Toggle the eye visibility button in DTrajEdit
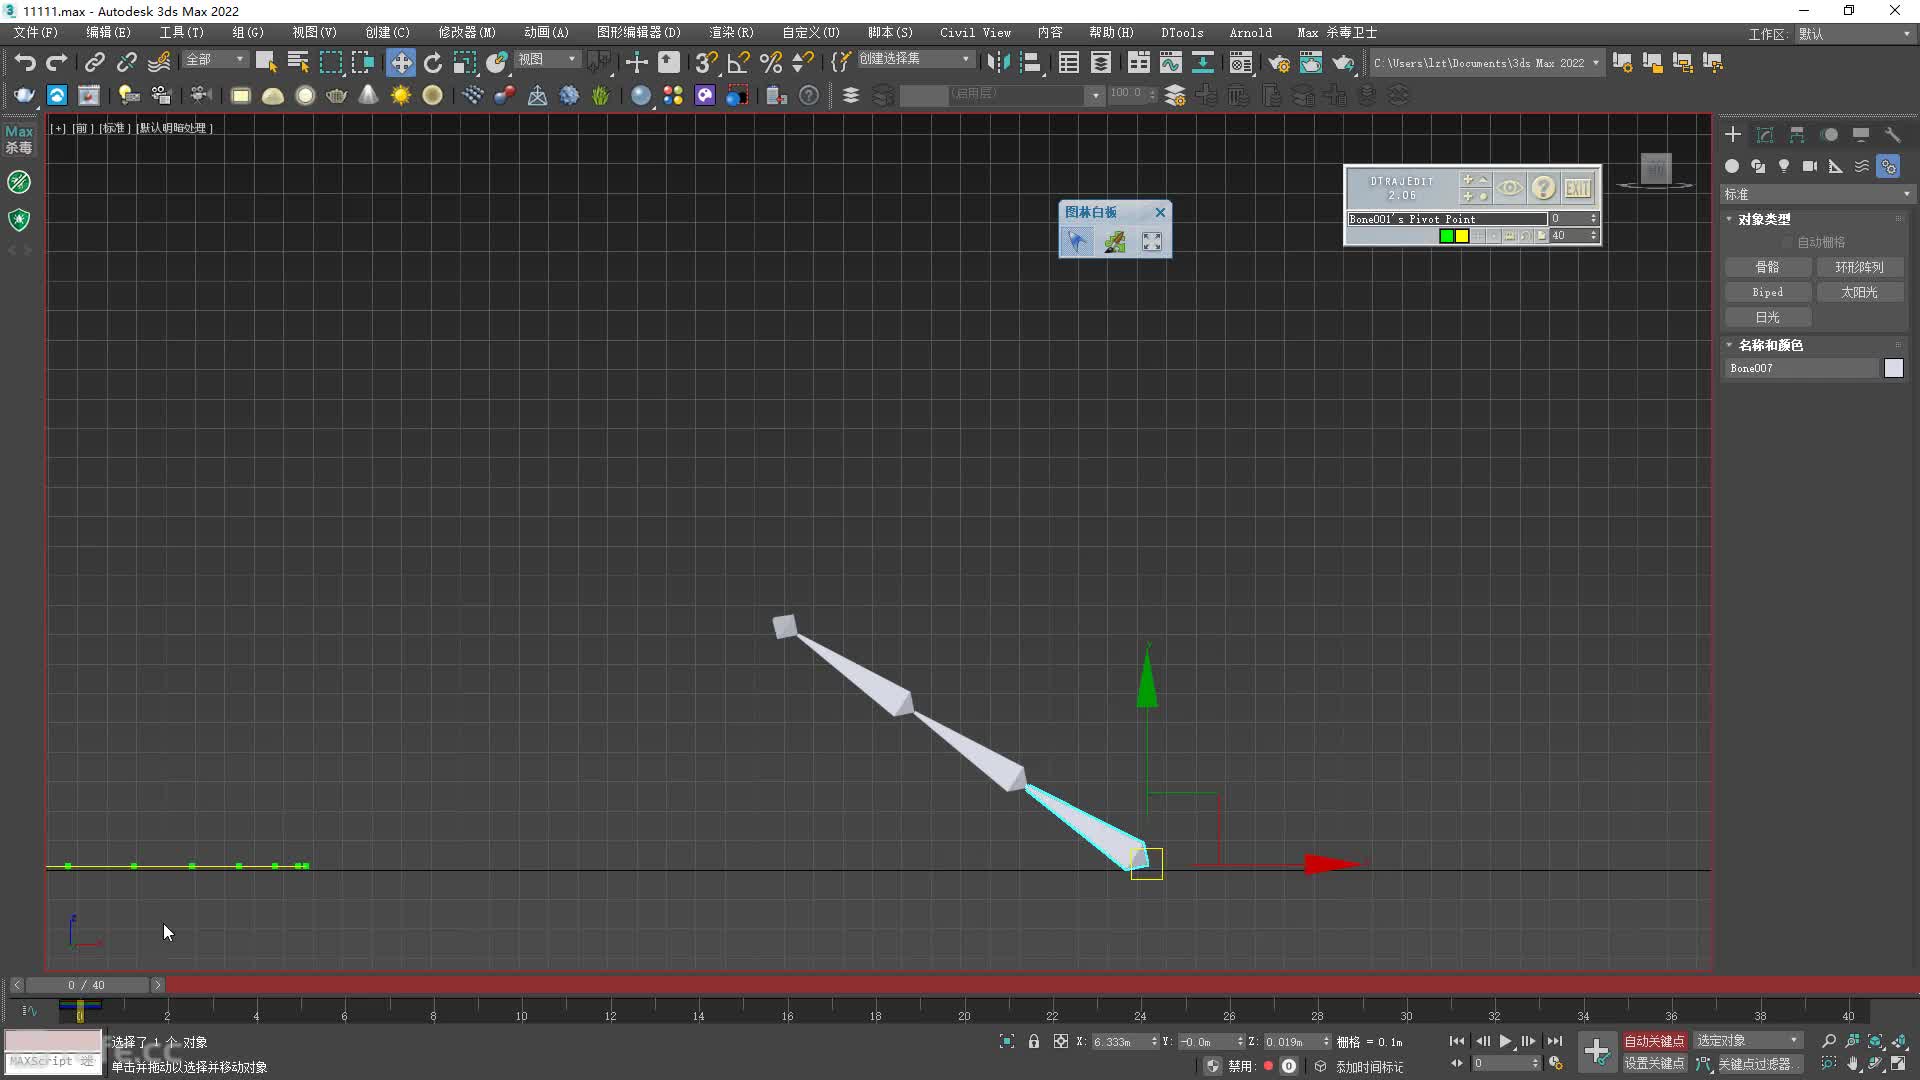The image size is (1920, 1080). tap(1510, 188)
